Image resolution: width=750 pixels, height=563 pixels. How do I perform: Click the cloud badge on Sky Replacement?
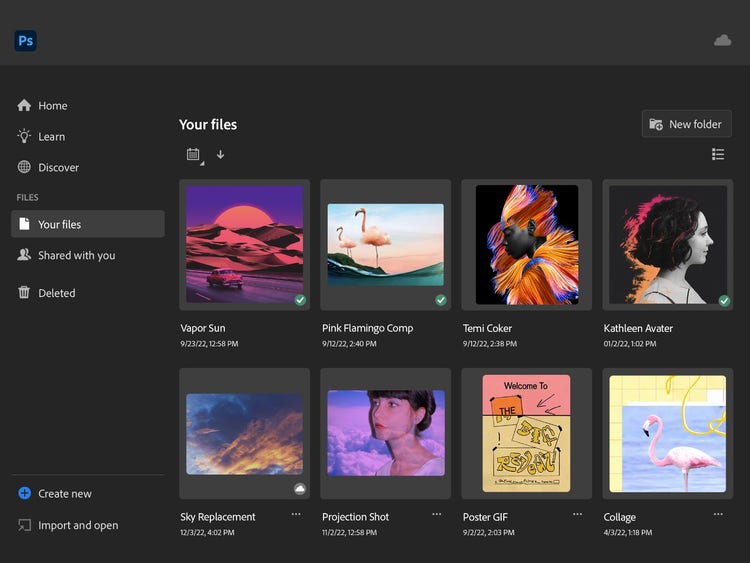300,489
